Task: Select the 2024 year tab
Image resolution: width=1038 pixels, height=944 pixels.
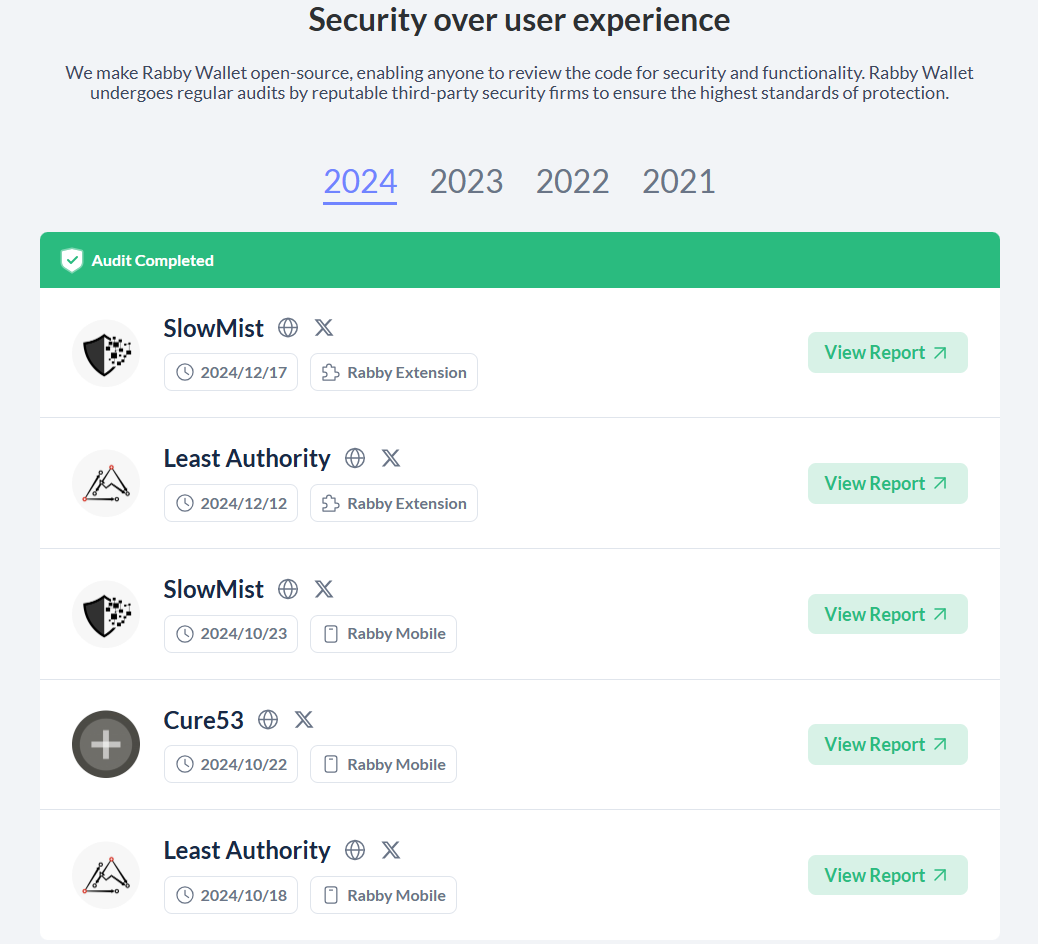Action: point(360,182)
